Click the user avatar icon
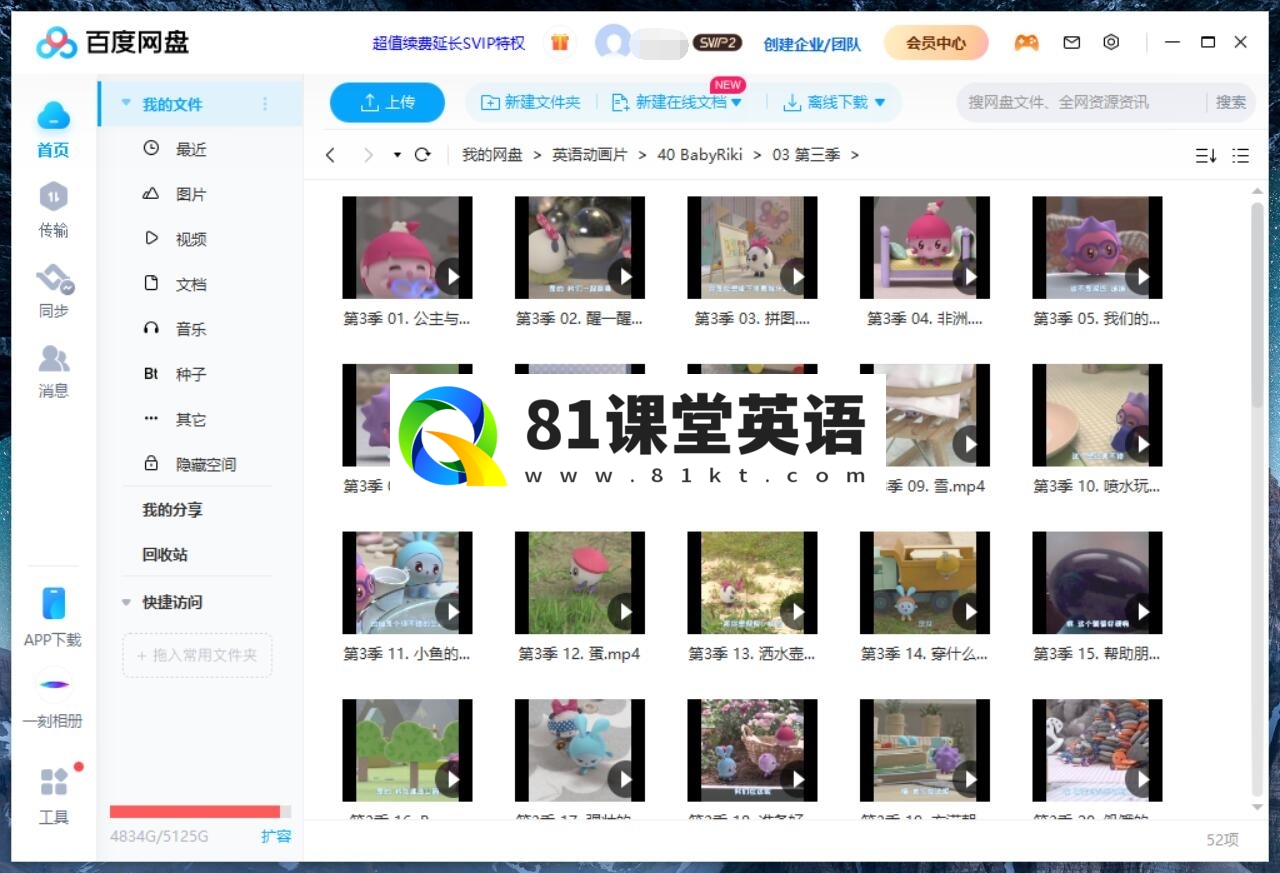This screenshot has height=873, width=1280. click(613, 43)
